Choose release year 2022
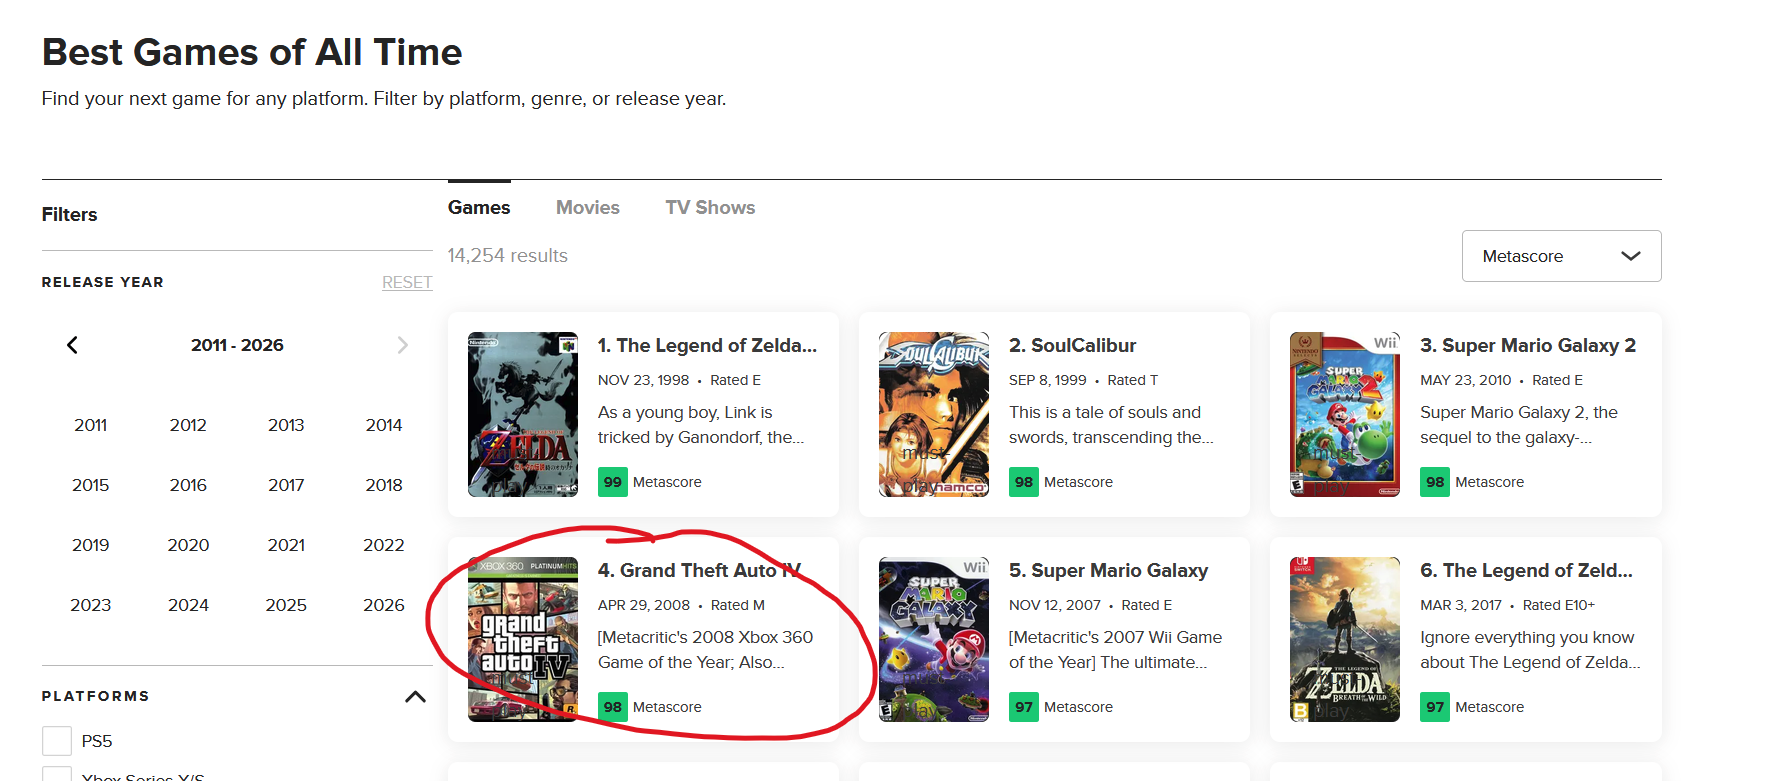Viewport: 1766px width, 781px height. (x=384, y=545)
